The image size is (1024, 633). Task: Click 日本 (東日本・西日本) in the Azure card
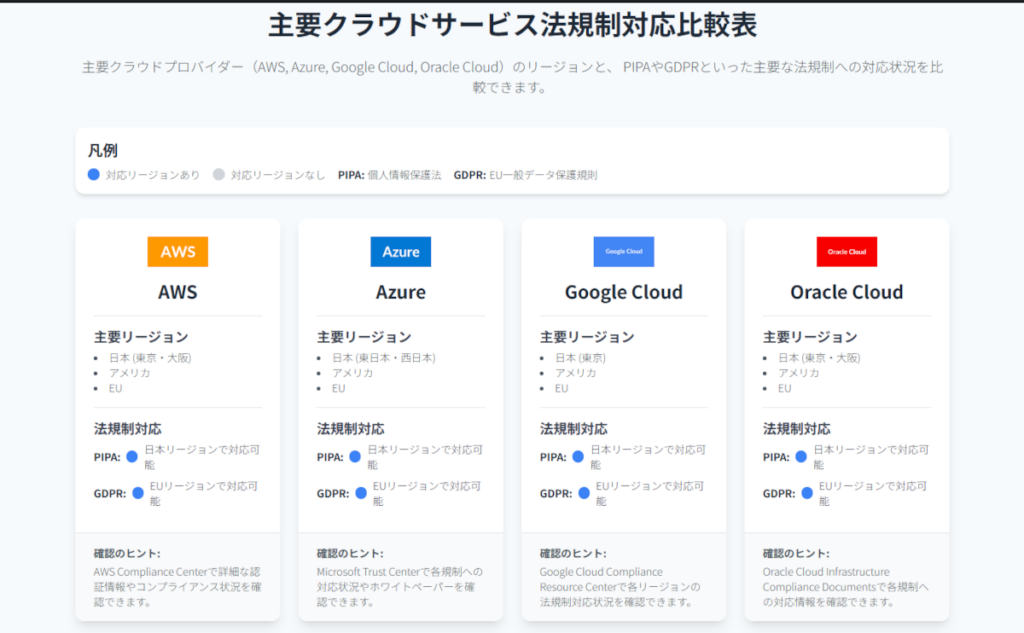384,358
